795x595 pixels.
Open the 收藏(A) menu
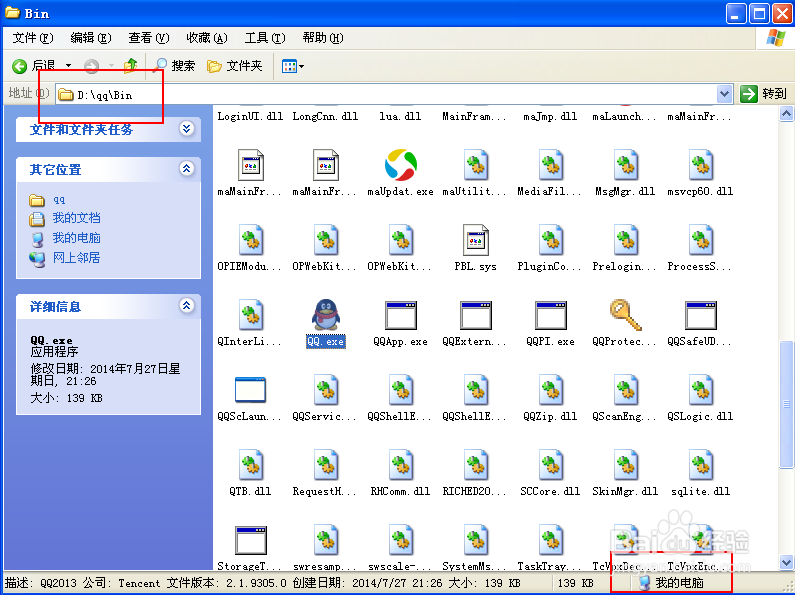click(x=207, y=38)
